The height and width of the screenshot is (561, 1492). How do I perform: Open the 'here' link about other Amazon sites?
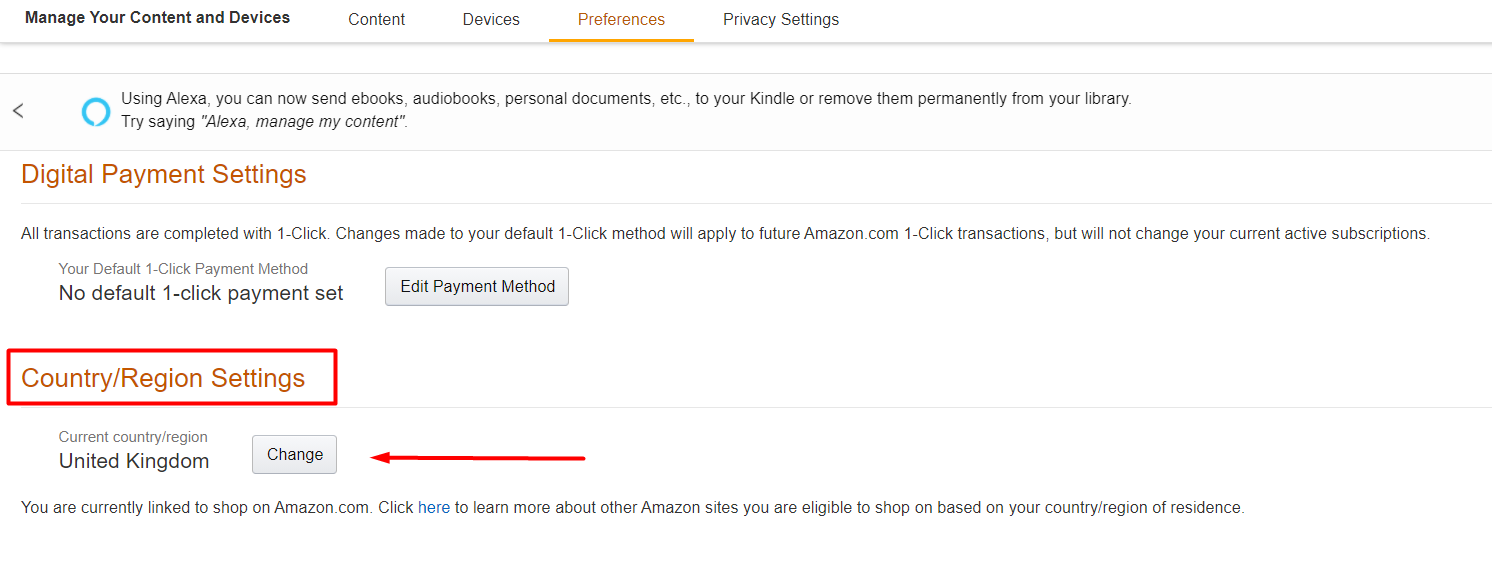(x=434, y=508)
